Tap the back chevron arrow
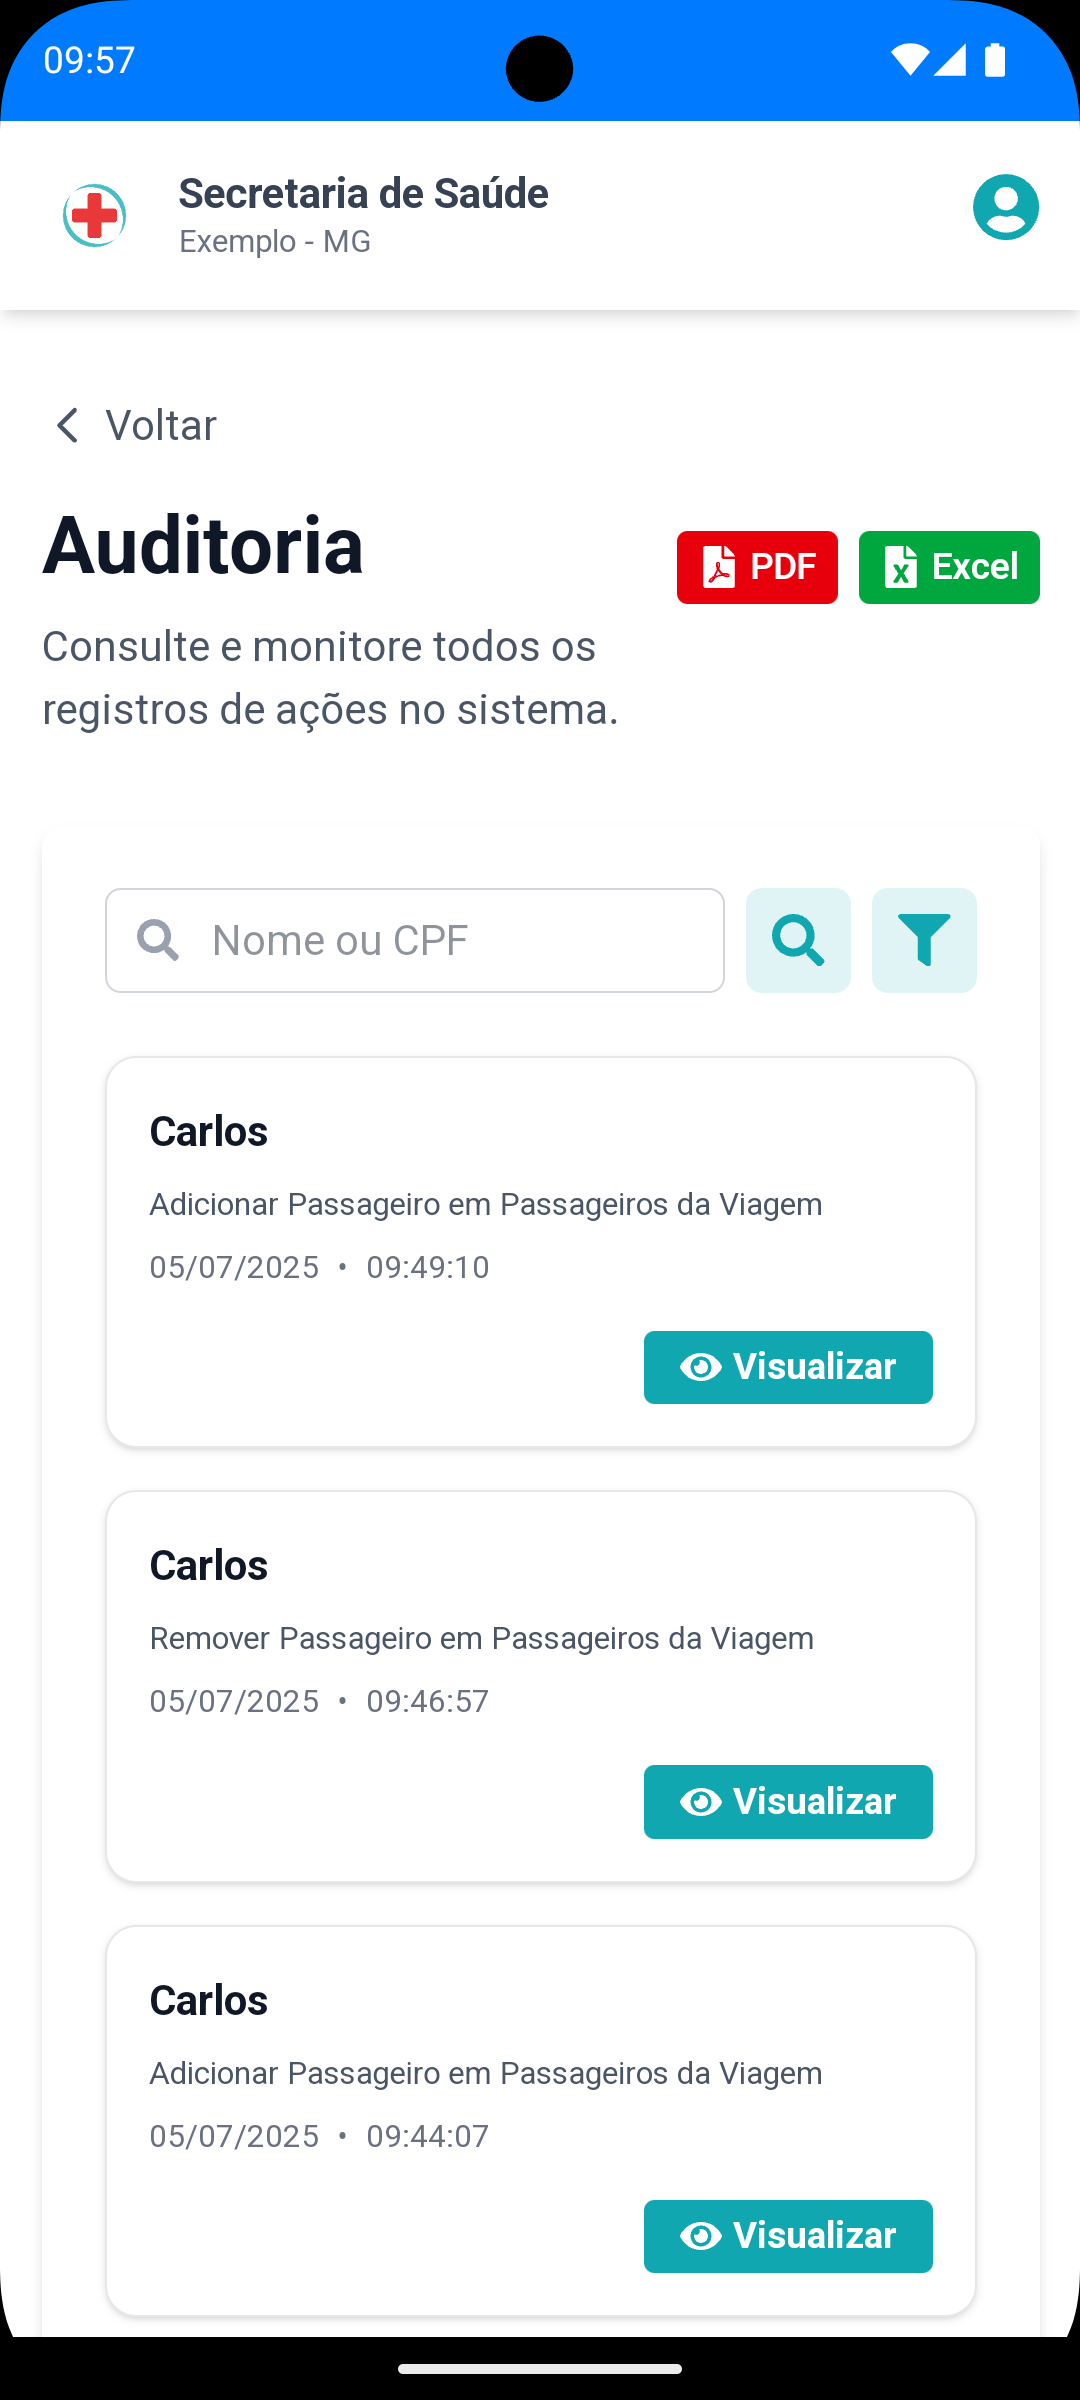Screen dimensions: 1080x2400 pyautogui.click(x=67, y=425)
